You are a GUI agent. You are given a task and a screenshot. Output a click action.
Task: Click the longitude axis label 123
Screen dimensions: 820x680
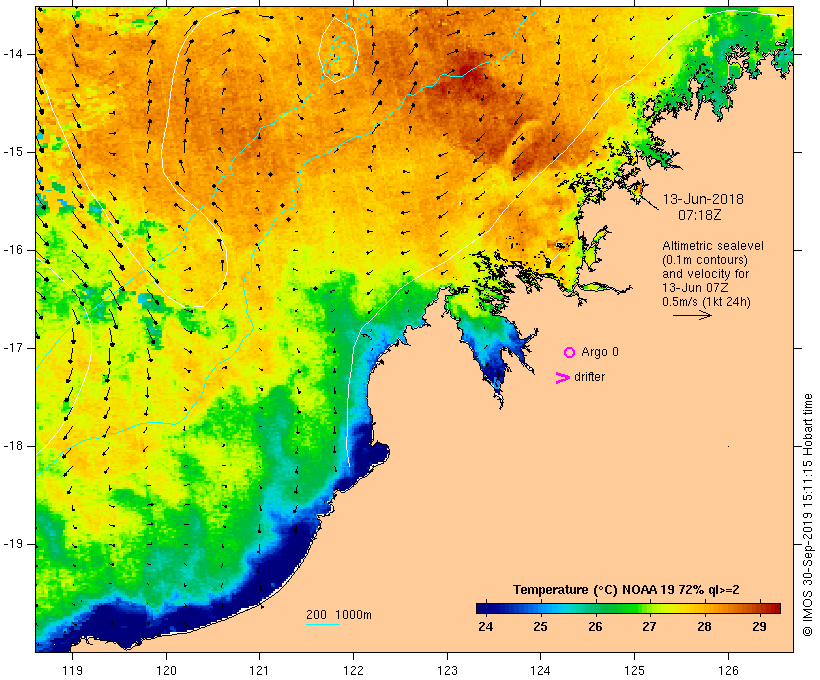447,670
